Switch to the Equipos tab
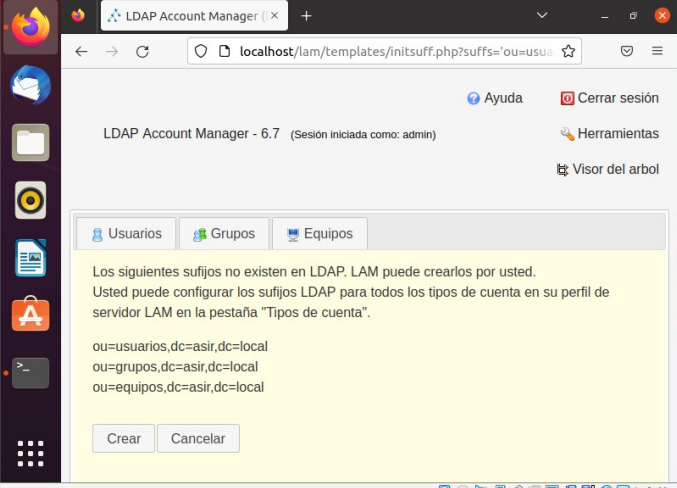 pyautogui.click(x=320, y=234)
